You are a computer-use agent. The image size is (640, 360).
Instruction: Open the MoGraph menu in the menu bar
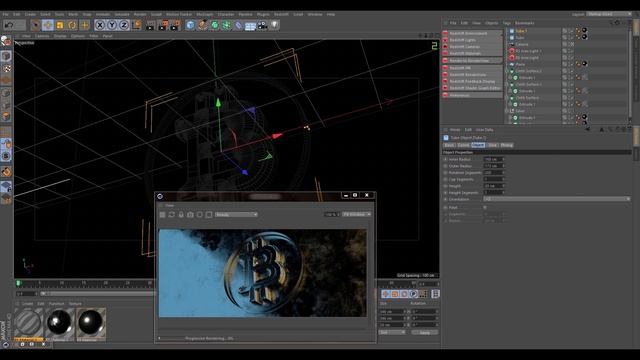[x=204, y=14]
